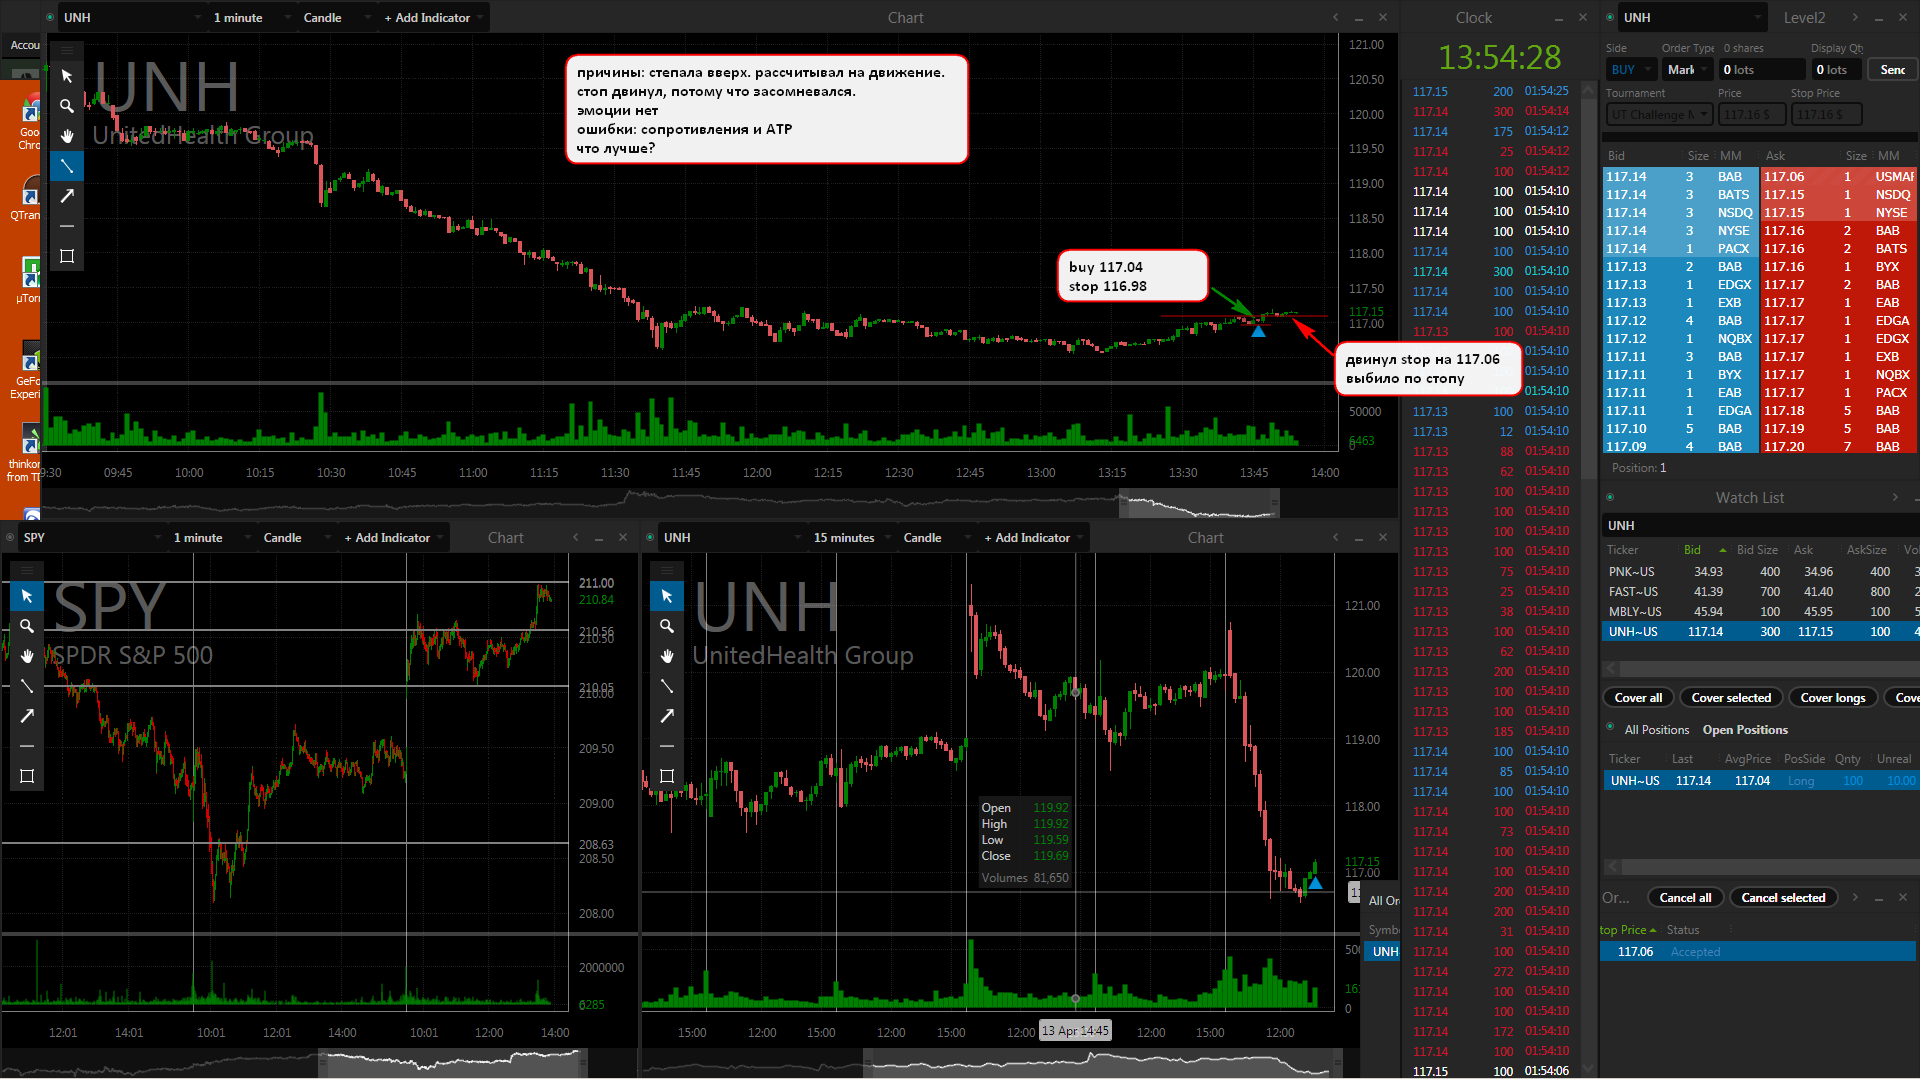Switch to All Positions tab
The height and width of the screenshot is (1080, 1920).
pos(1656,730)
